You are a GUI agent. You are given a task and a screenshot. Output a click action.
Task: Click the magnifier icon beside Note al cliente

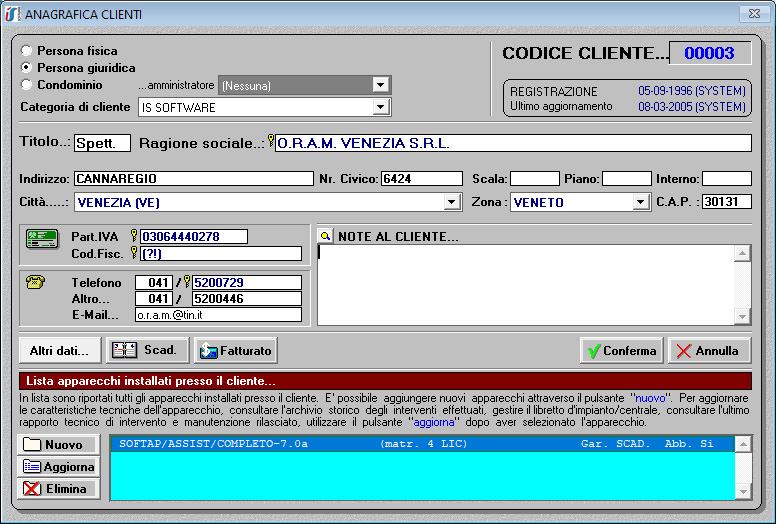pos(325,237)
